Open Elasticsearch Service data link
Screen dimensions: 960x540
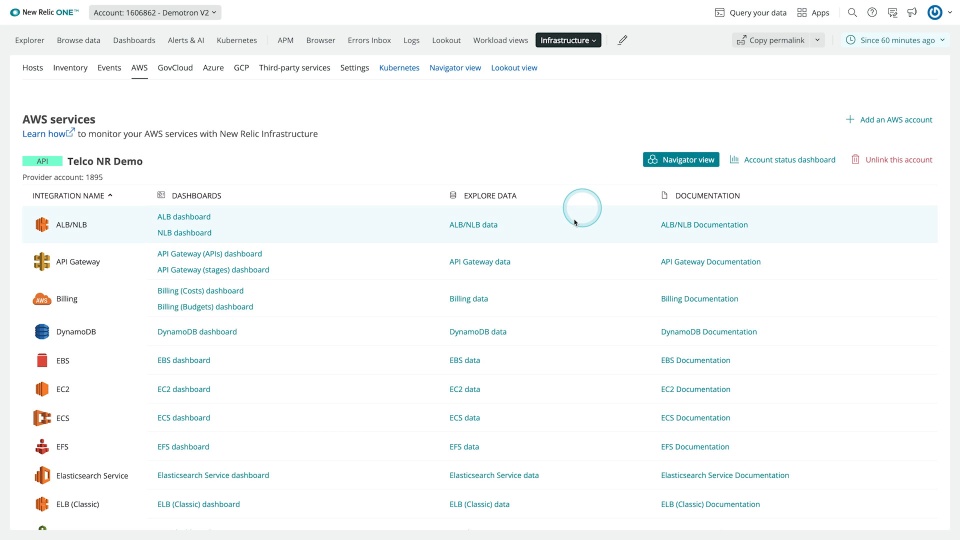pyautogui.click(x=494, y=475)
